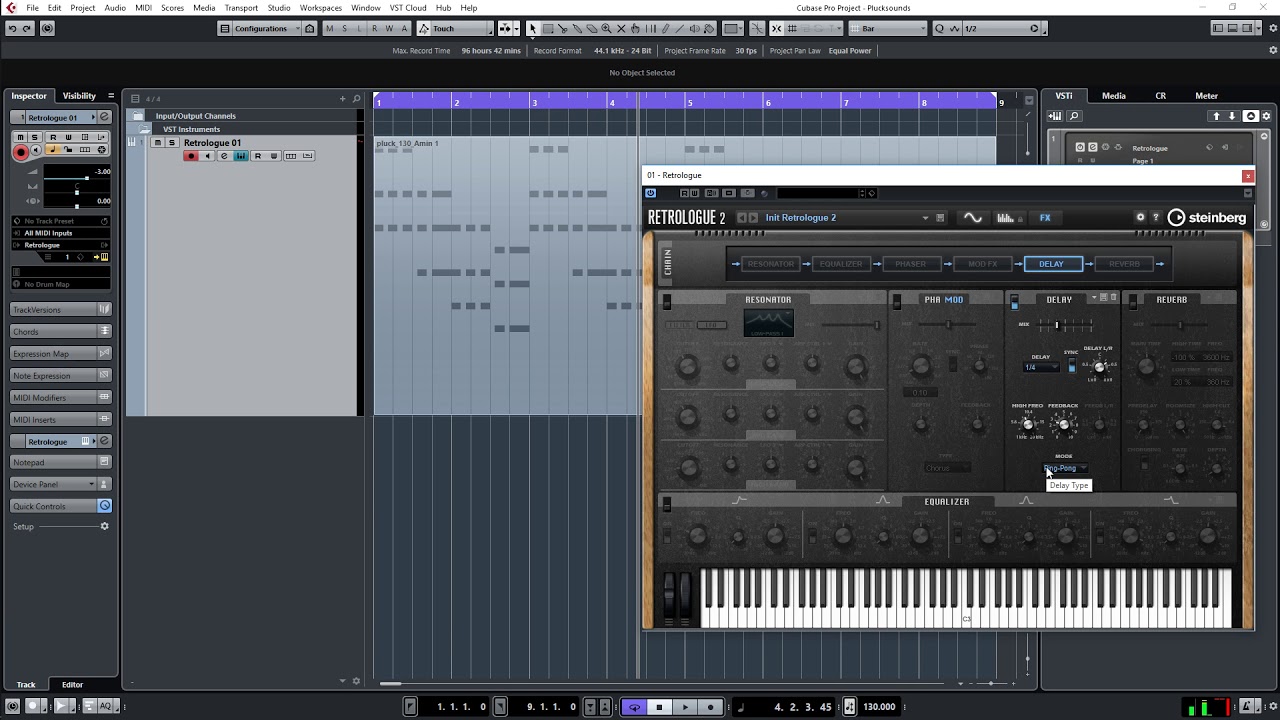Select the Range Selection tool
The width and height of the screenshot is (1280, 720).
pos(547,28)
